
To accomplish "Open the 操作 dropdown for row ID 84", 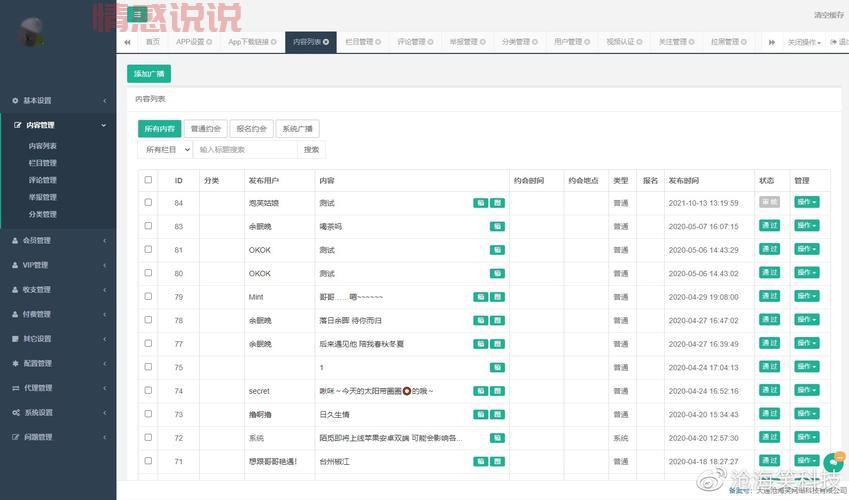I will pyautogui.click(x=806, y=202).
